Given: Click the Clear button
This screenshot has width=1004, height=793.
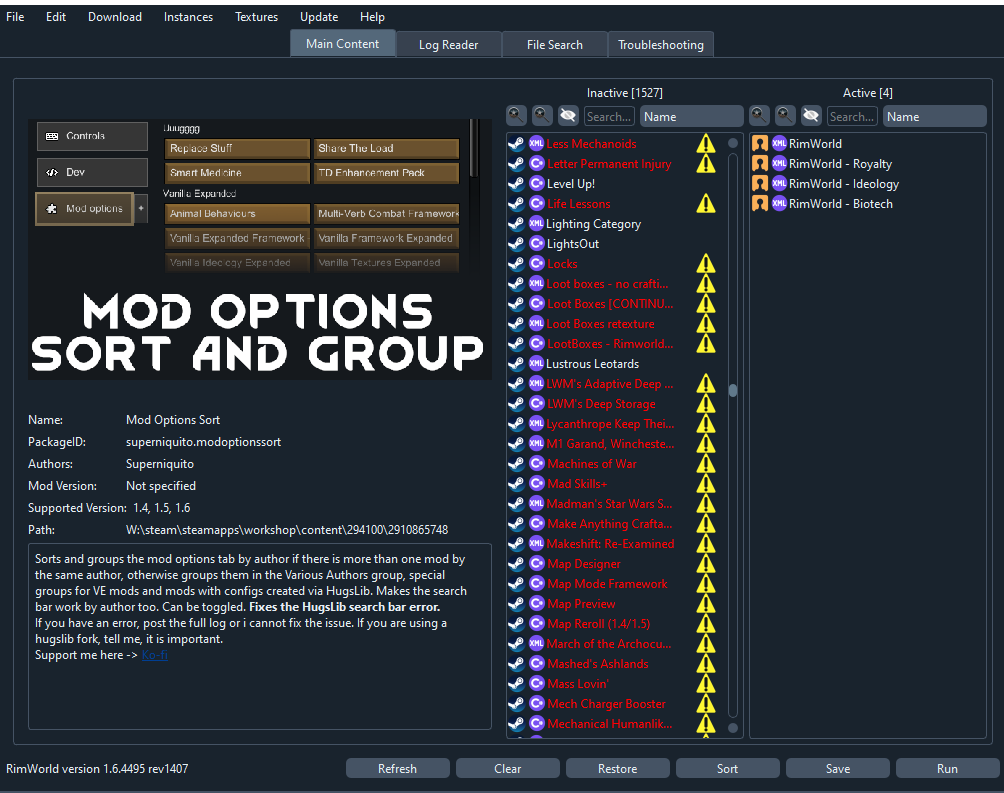Looking at the screenshot, I should point(507,768).
